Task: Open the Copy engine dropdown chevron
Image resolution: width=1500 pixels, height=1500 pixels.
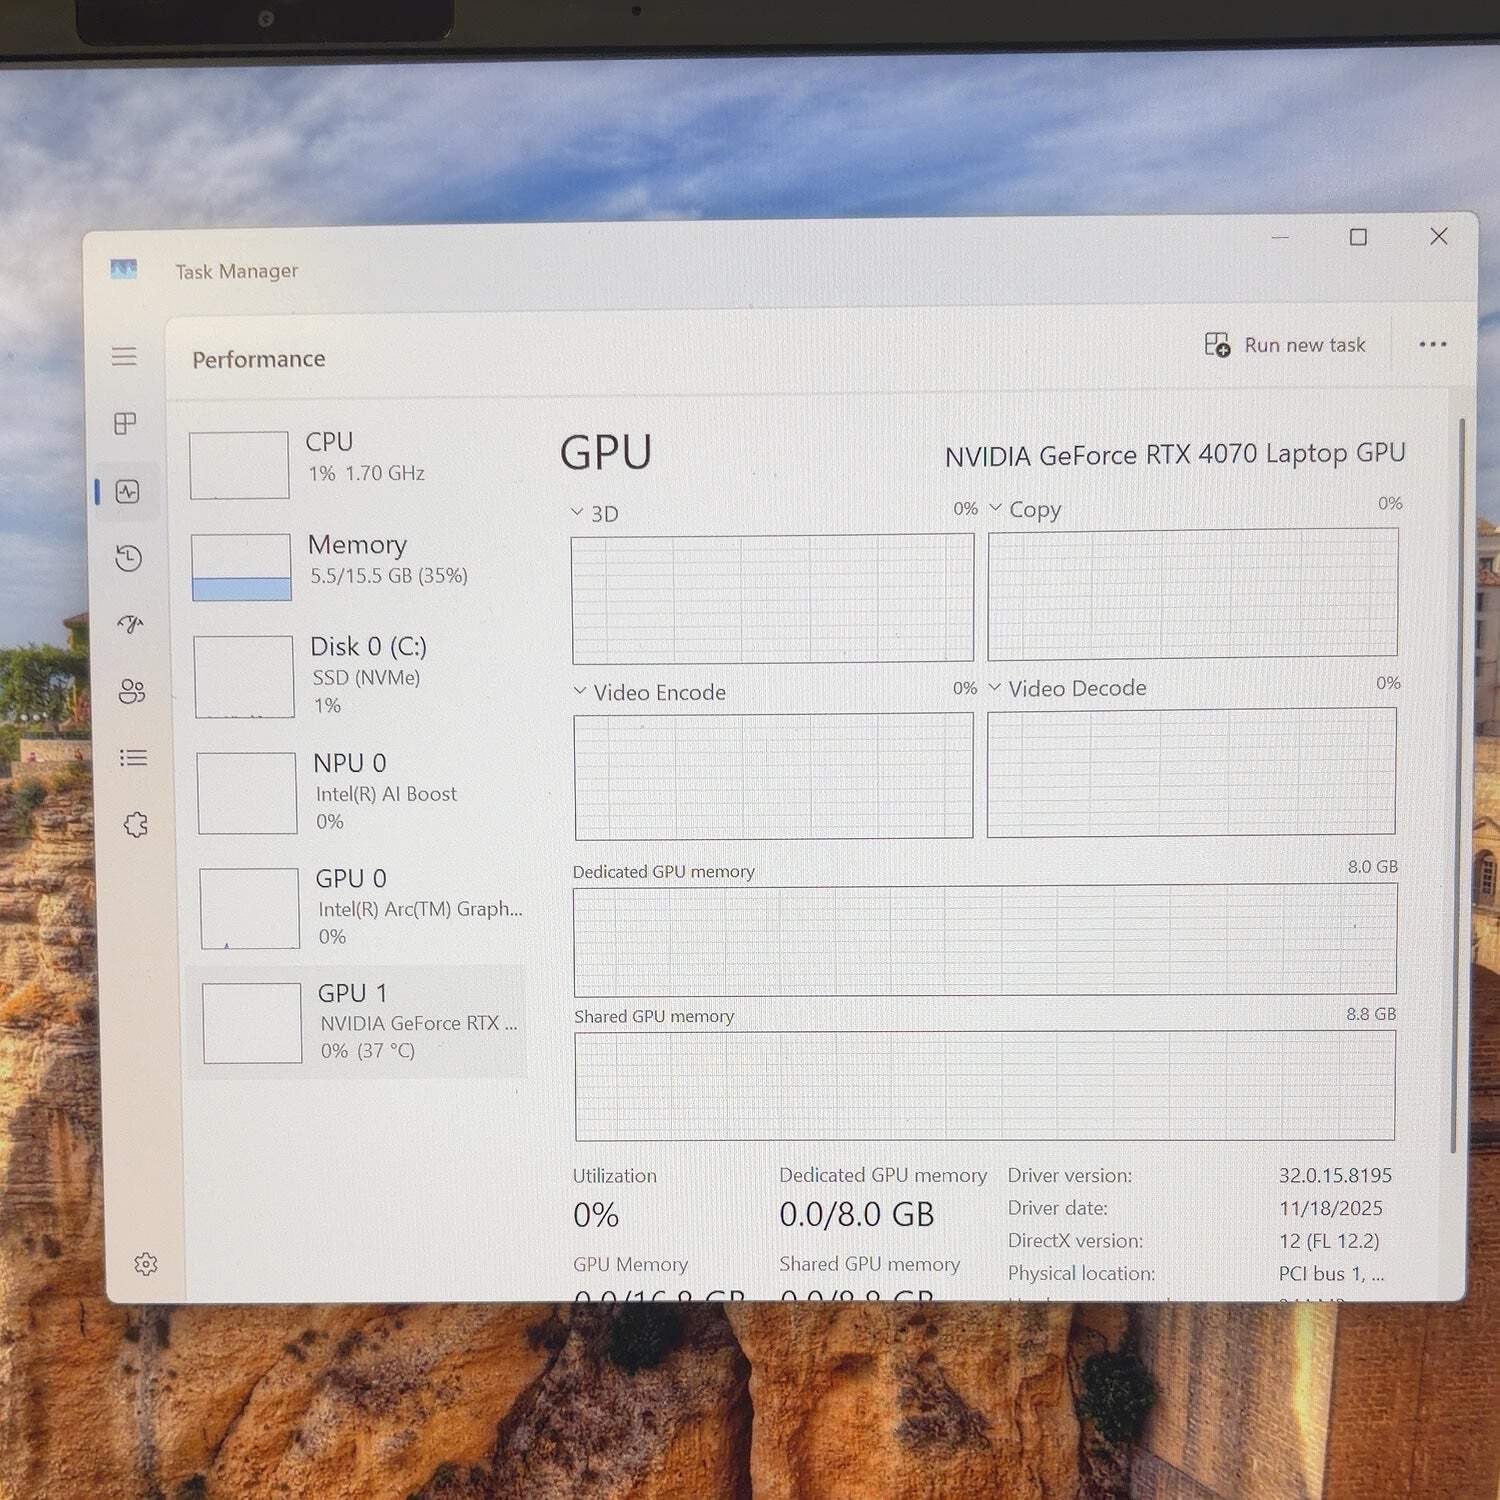Action: pyautogui.click(x=995, y=508)
